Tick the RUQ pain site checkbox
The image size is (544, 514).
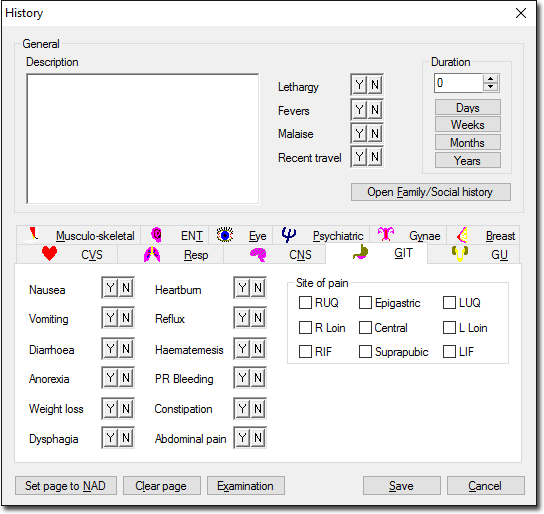(x=305, y=302)
